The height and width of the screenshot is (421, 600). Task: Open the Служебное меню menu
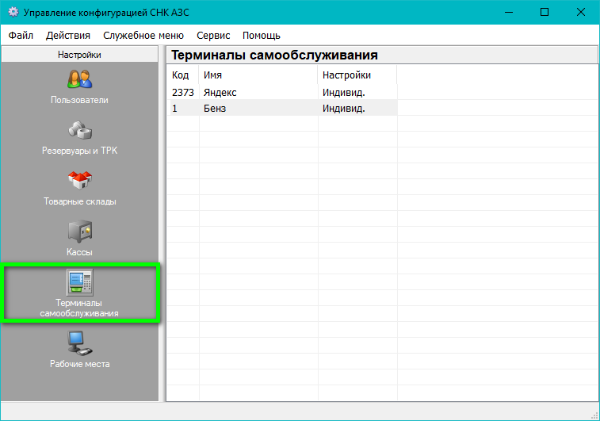point(143,35)
